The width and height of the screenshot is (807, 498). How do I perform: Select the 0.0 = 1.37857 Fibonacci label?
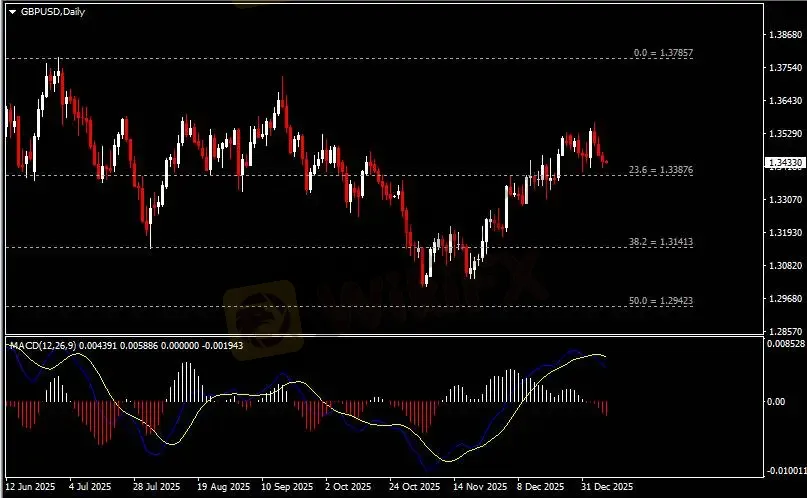point(664,52)
